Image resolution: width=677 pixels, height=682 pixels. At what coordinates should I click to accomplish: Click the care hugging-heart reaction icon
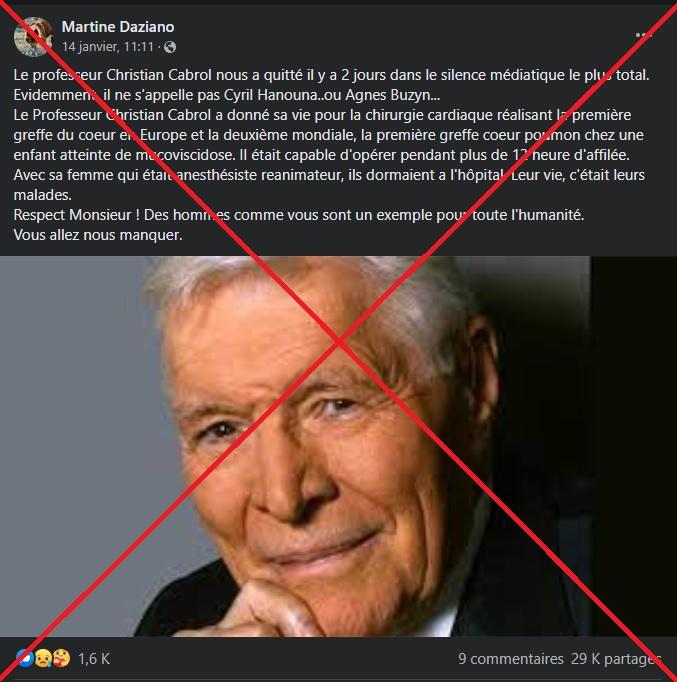[61, 659]
